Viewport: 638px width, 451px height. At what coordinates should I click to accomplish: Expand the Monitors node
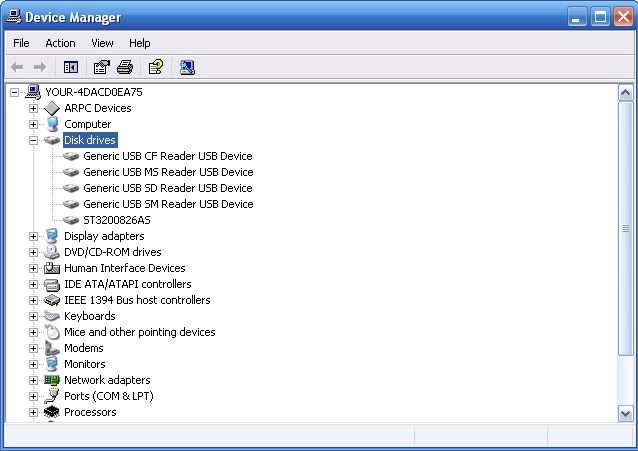tap(33, 364)
